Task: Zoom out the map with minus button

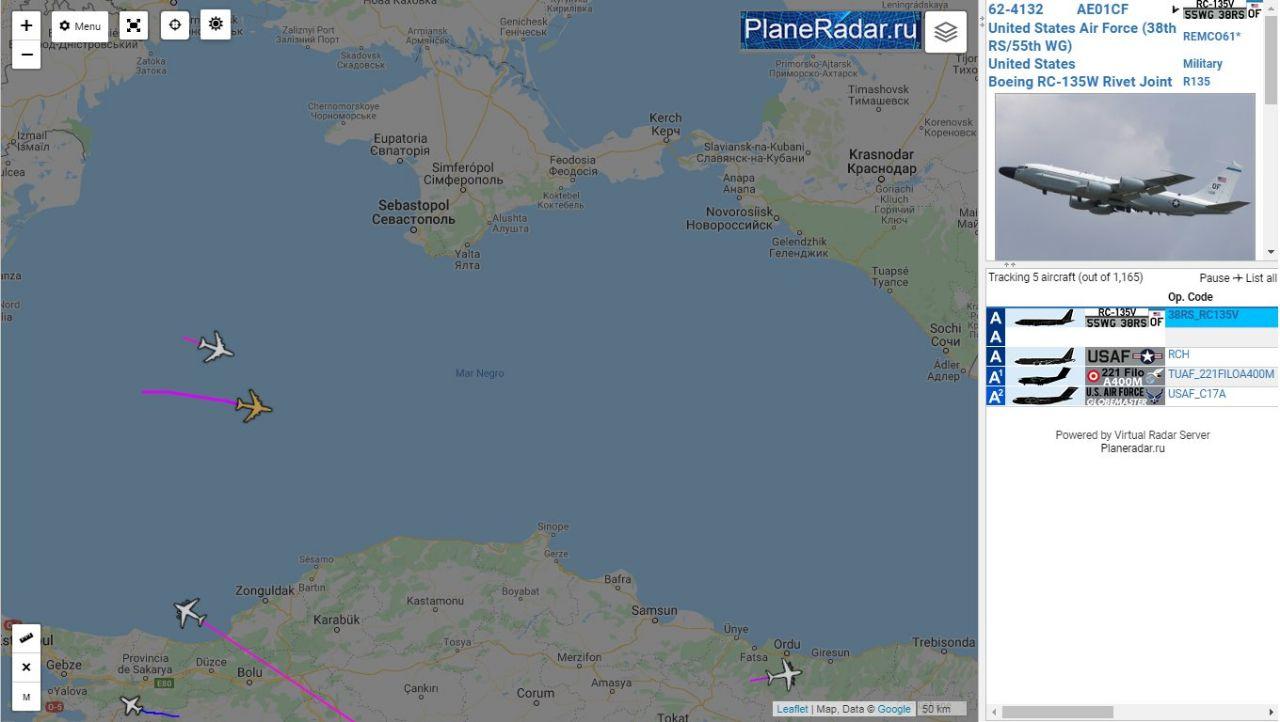Action: [26, 55]
